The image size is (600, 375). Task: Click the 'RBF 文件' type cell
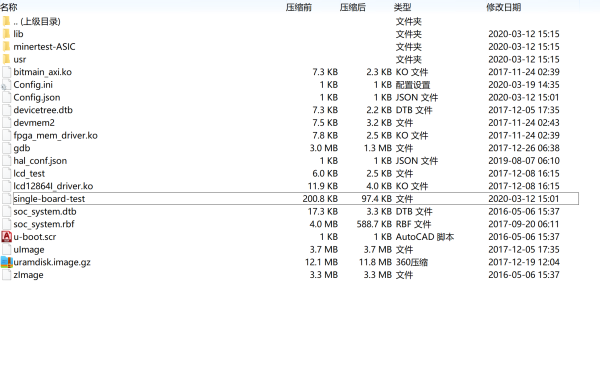[x=413, y=224]
